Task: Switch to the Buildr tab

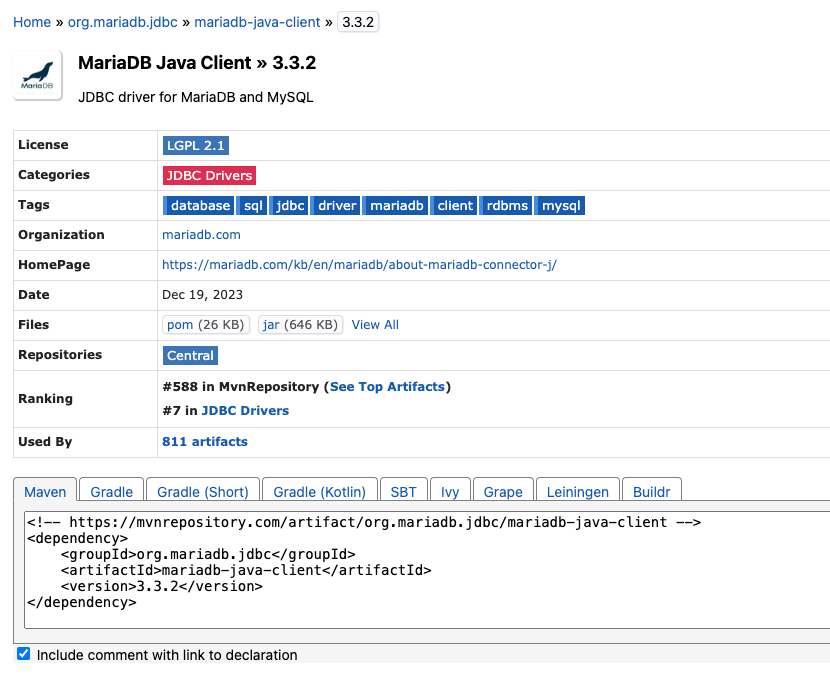Action: tap(652, 492)
